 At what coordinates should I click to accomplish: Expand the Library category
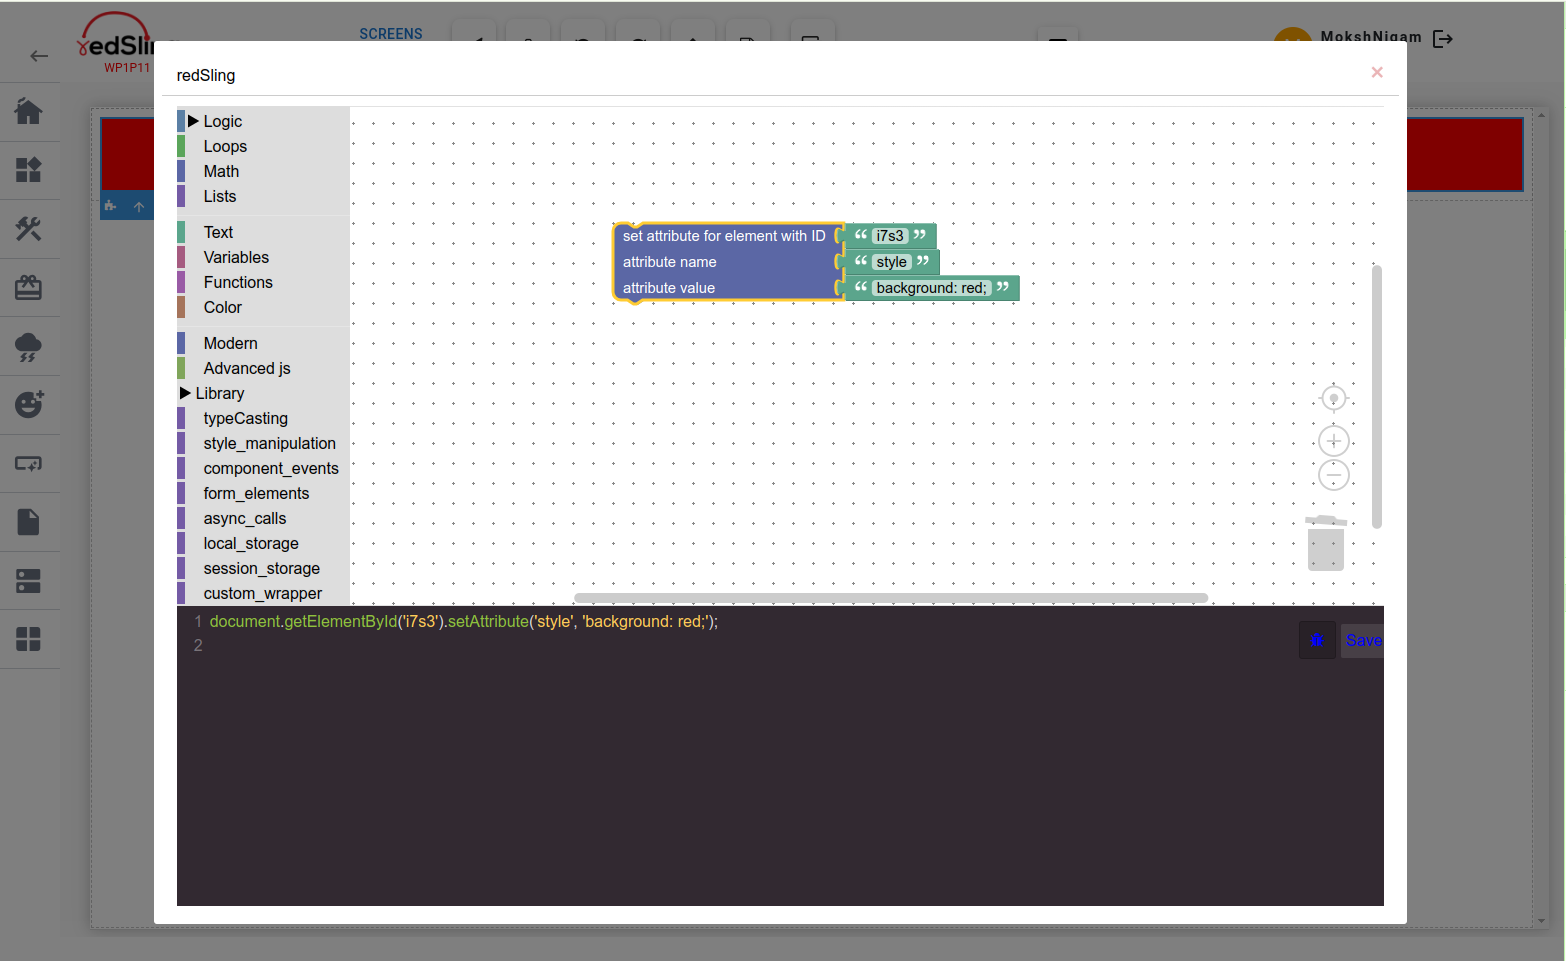tap(219, 393)
